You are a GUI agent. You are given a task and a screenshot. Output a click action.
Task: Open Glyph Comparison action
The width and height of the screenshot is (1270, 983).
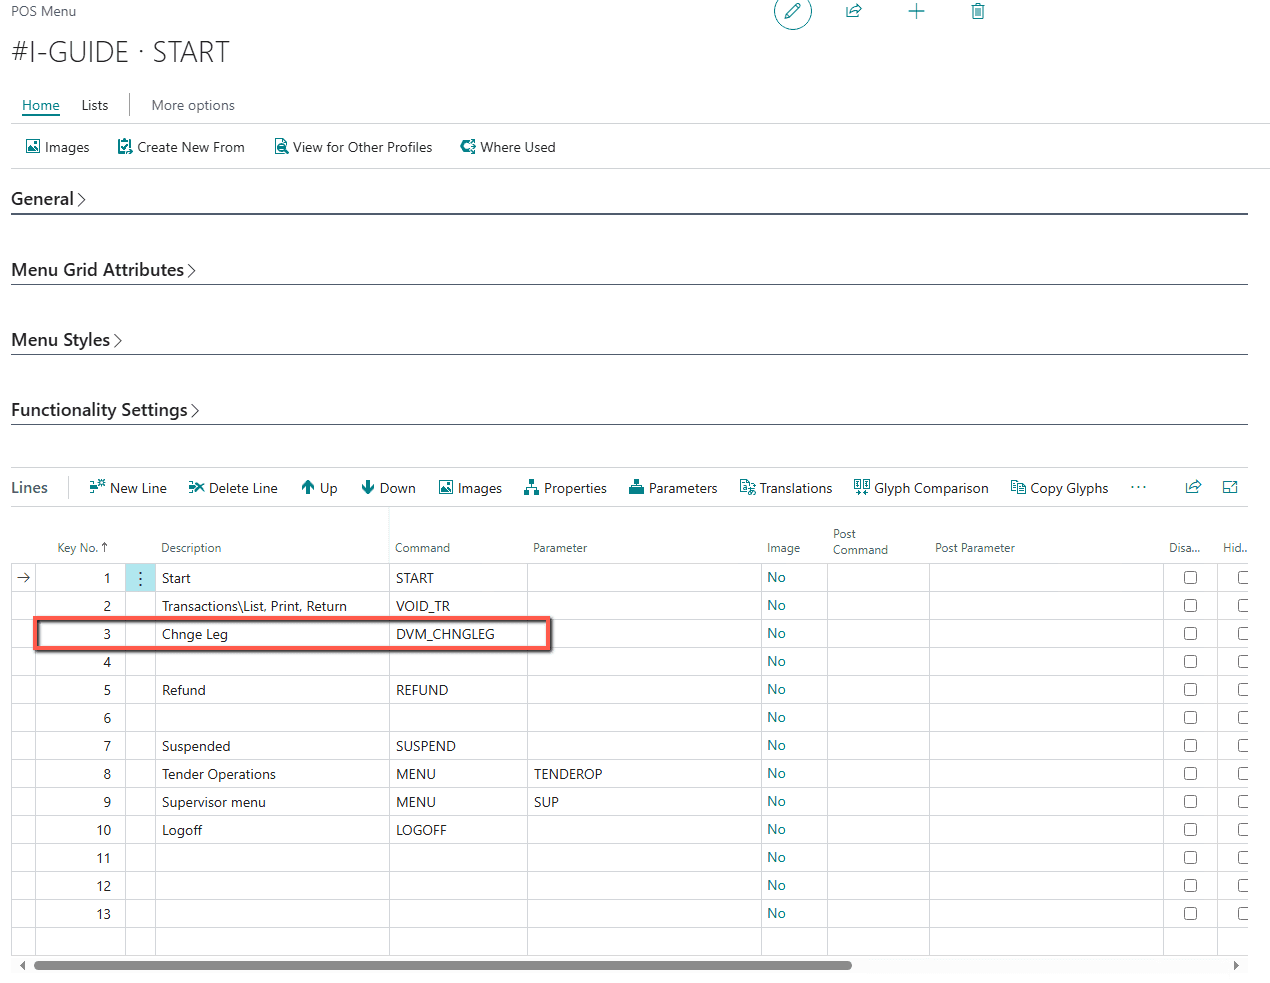(921, 488)
